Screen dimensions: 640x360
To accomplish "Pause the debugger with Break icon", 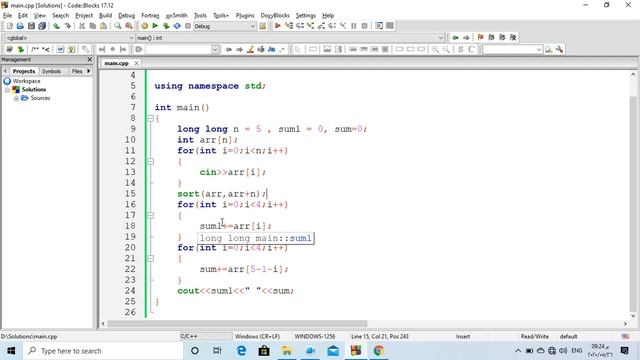I will pos(353,26).
